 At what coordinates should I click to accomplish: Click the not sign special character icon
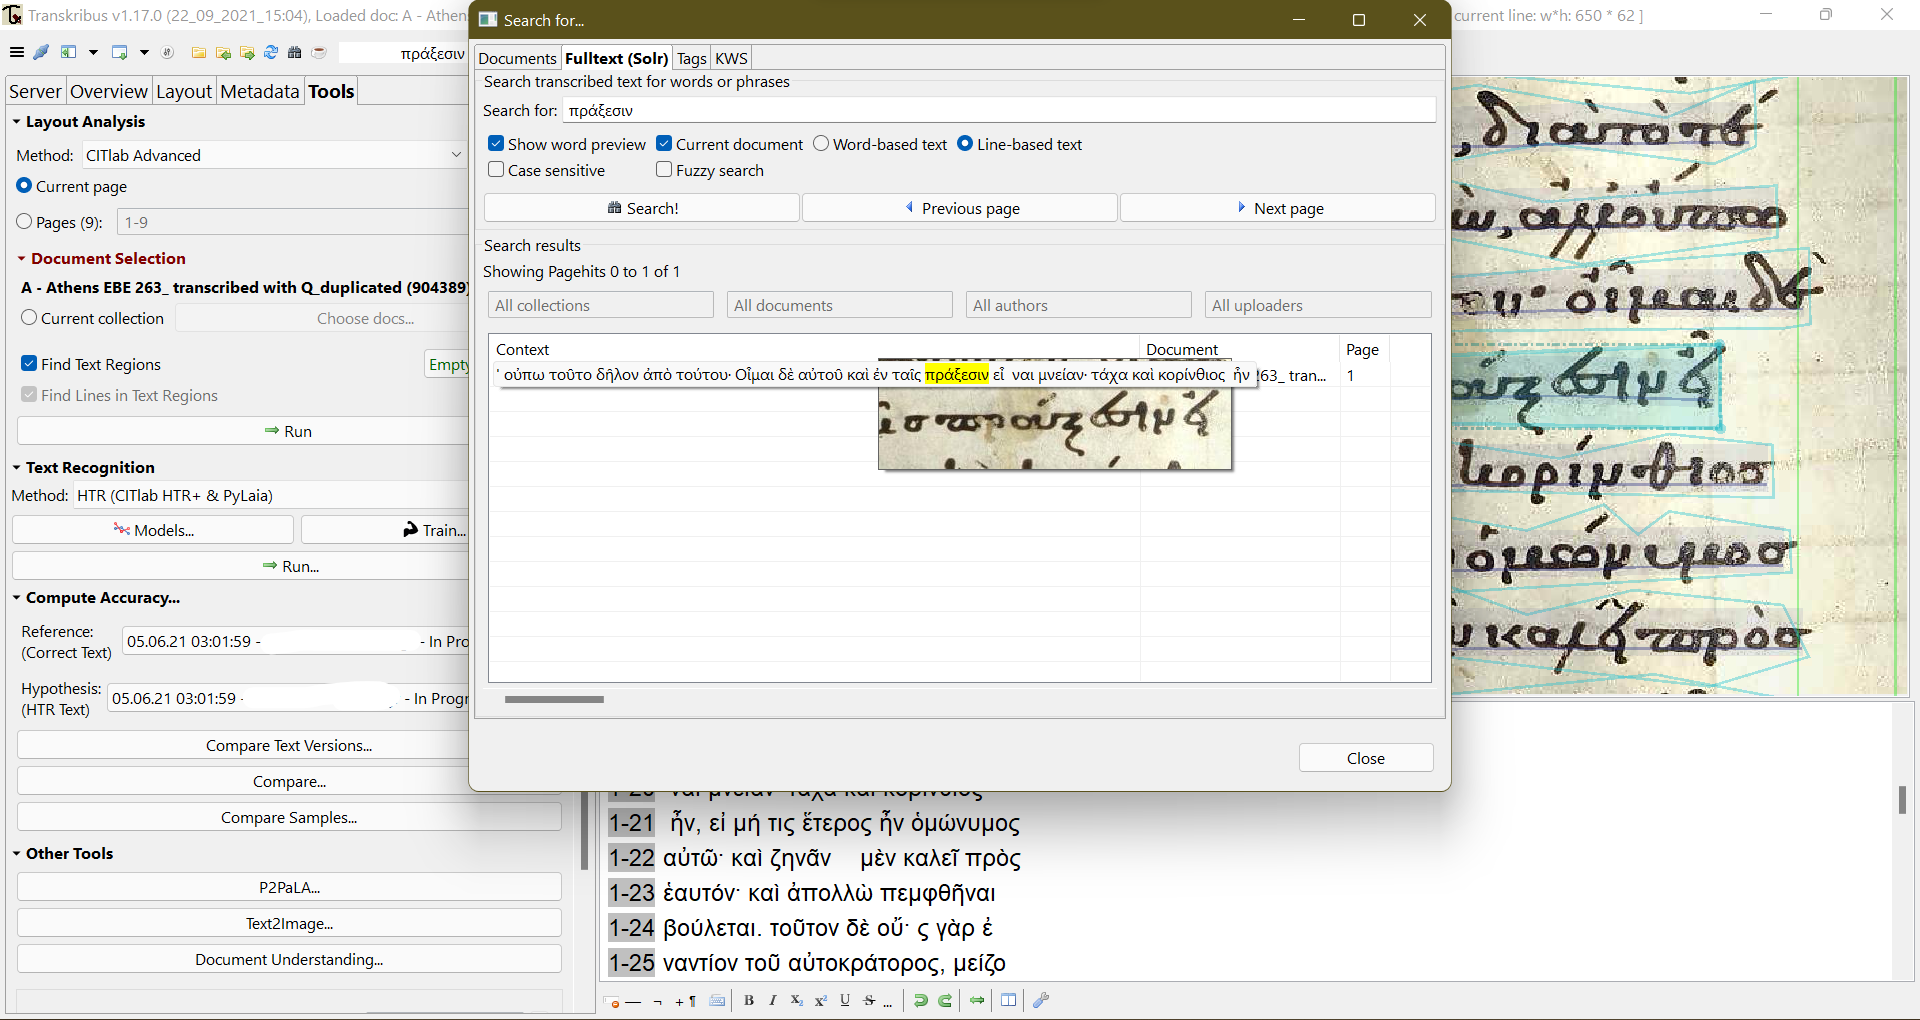657,1001
